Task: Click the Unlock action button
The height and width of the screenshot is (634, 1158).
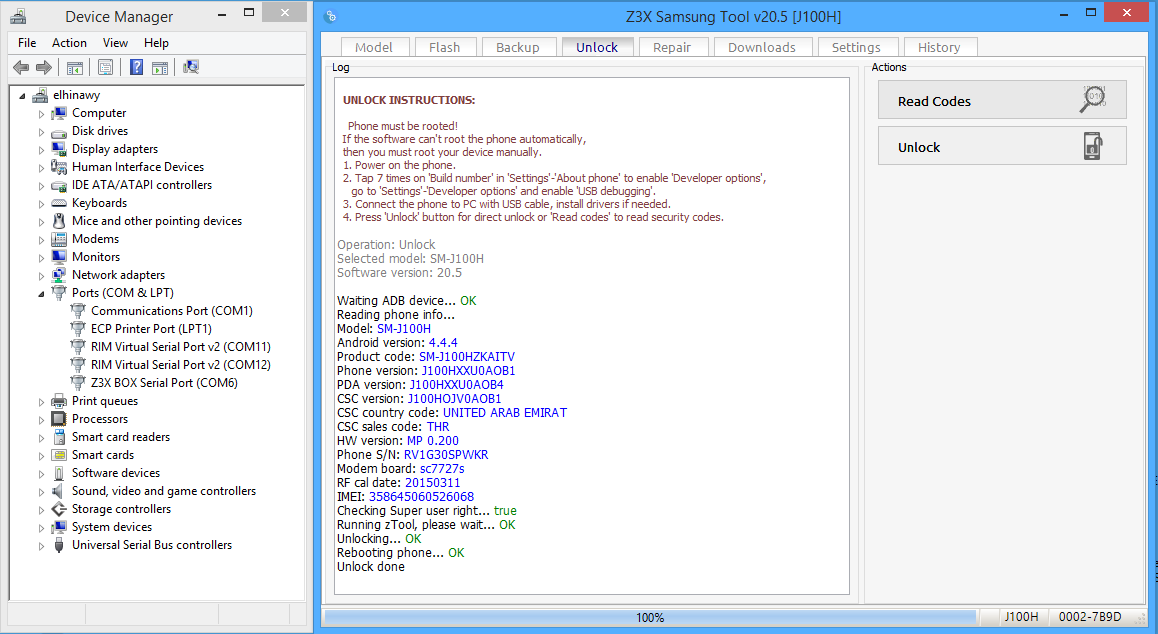Action: point(1002,146)
